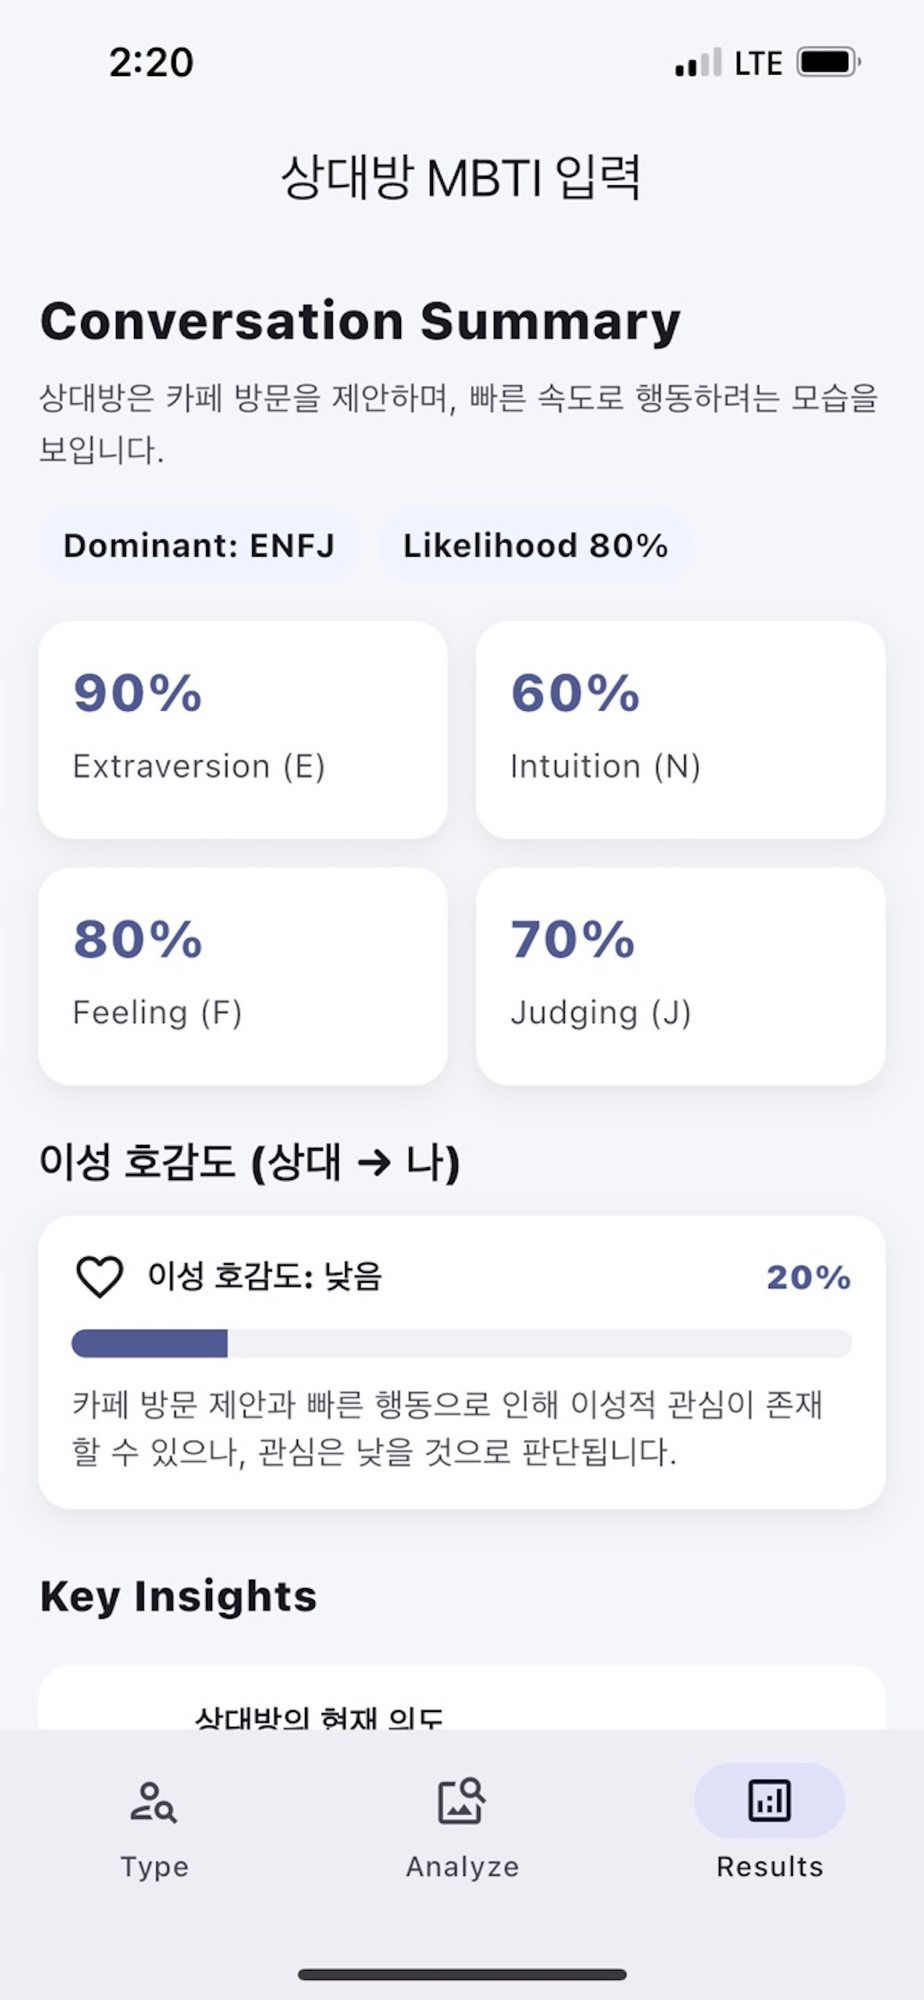Viewport: 924px width, 2000px height.
Task: Open the 70% Judging (J) card
Action: (680, 976)
